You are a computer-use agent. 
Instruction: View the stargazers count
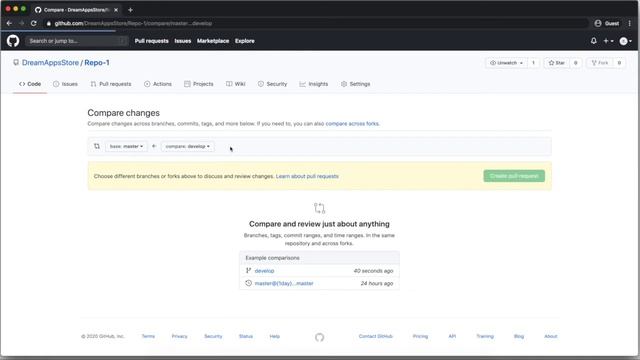tap(576, 63)
